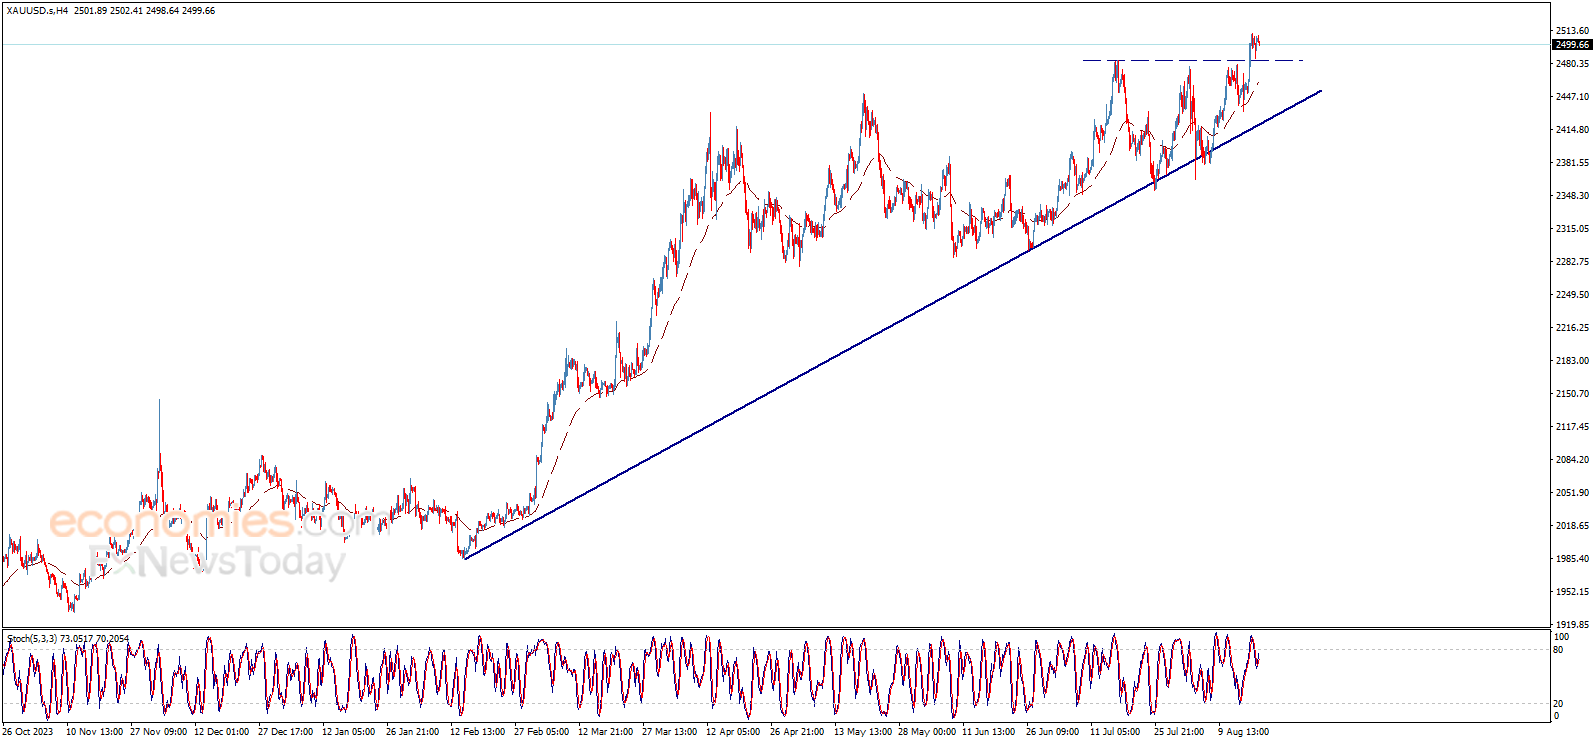
Task: Click the stochastic scale value 100
Action: [x=1561, y=637]
